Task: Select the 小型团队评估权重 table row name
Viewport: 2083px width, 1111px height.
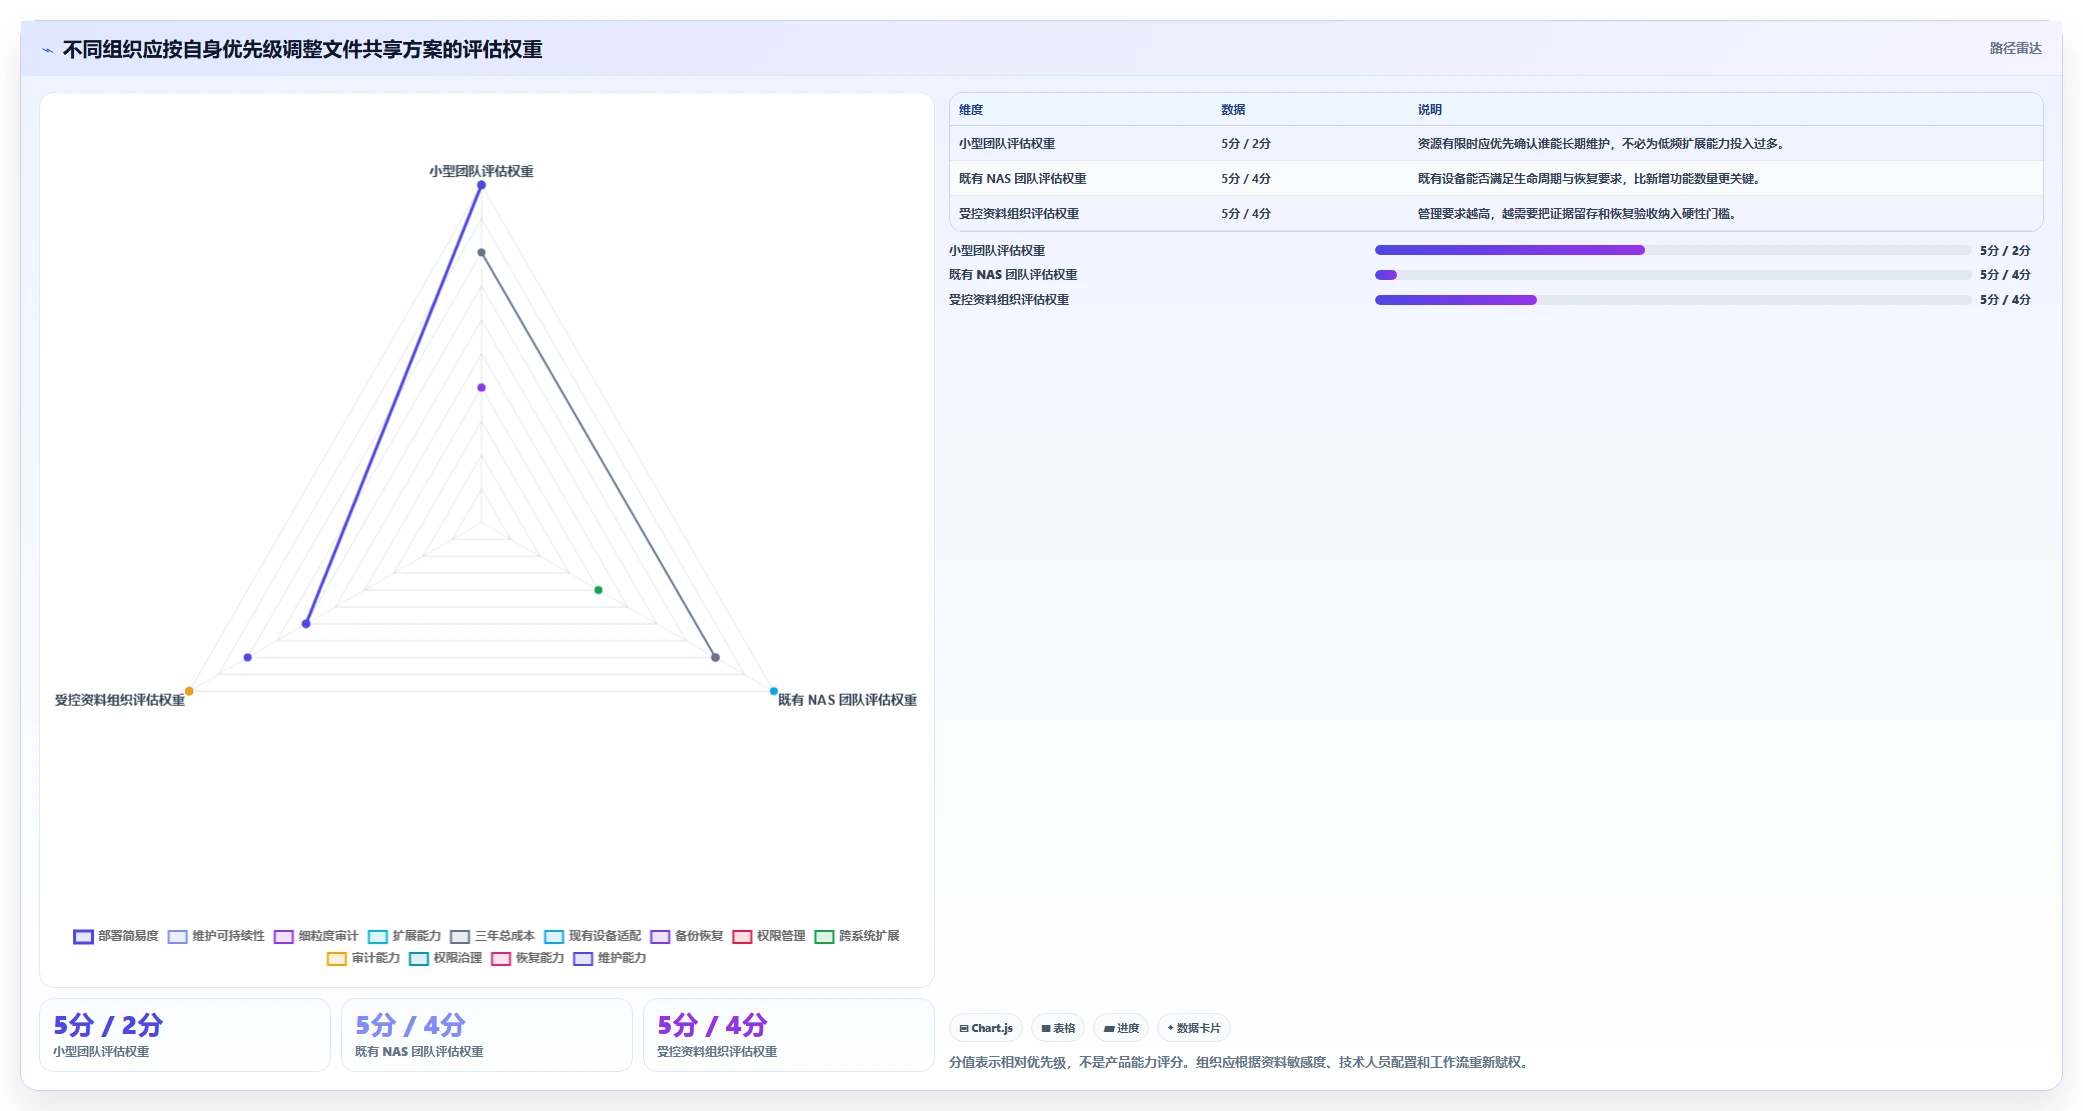Action: pos(1007,144)
